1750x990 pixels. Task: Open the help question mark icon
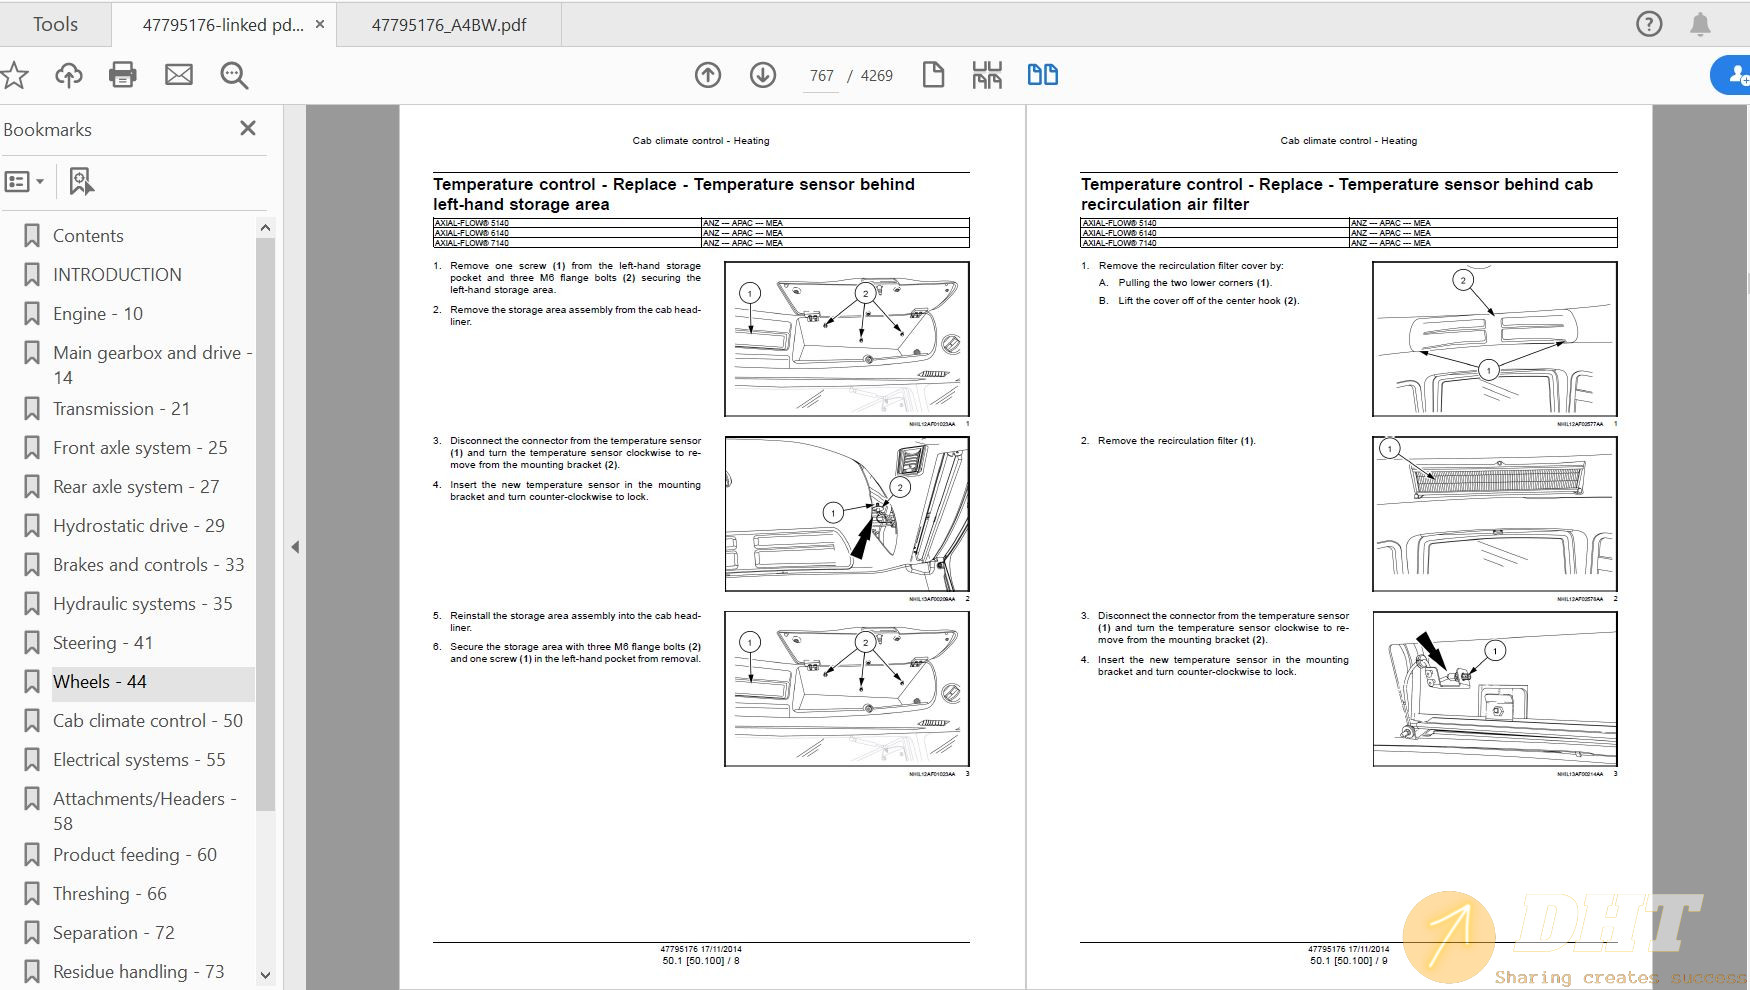point(1649,24)
